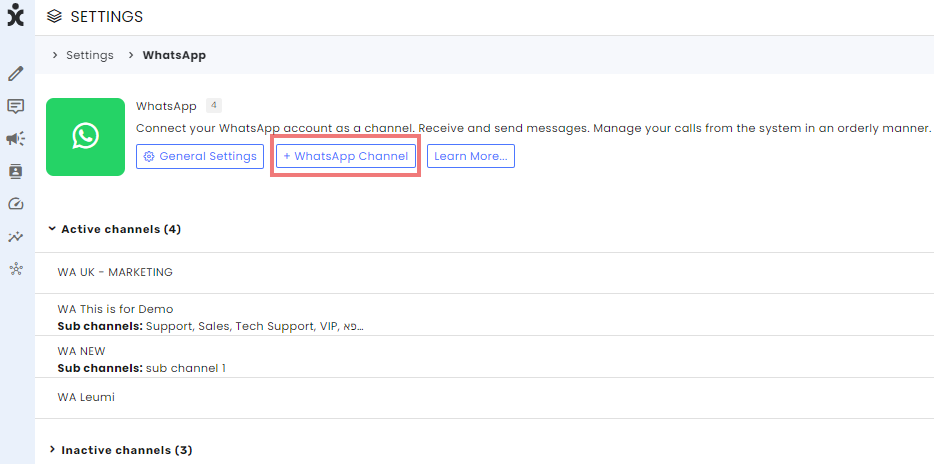The image size is (934, 464).
Task: Click the WhatsApp breadcrumb item
Action: (x=174, y=55)
